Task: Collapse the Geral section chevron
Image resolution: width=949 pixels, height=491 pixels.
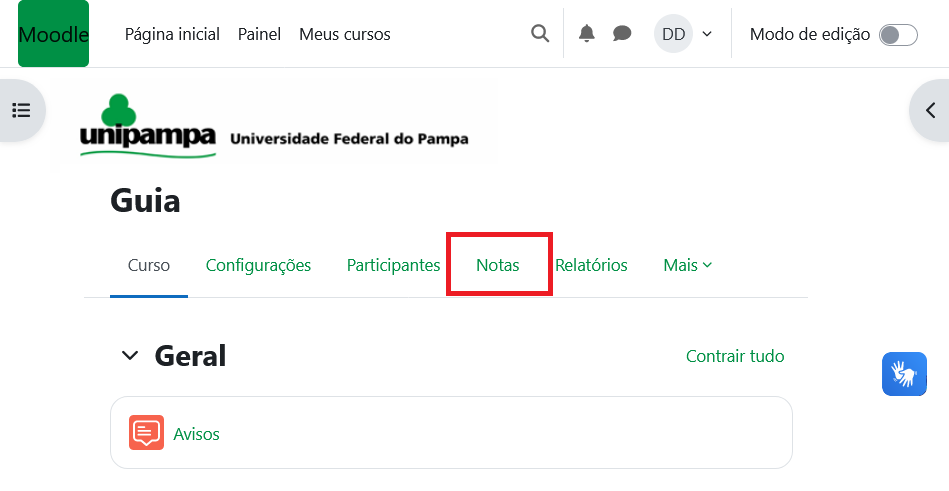Action: pyautogui.click(x=130, y=356)
